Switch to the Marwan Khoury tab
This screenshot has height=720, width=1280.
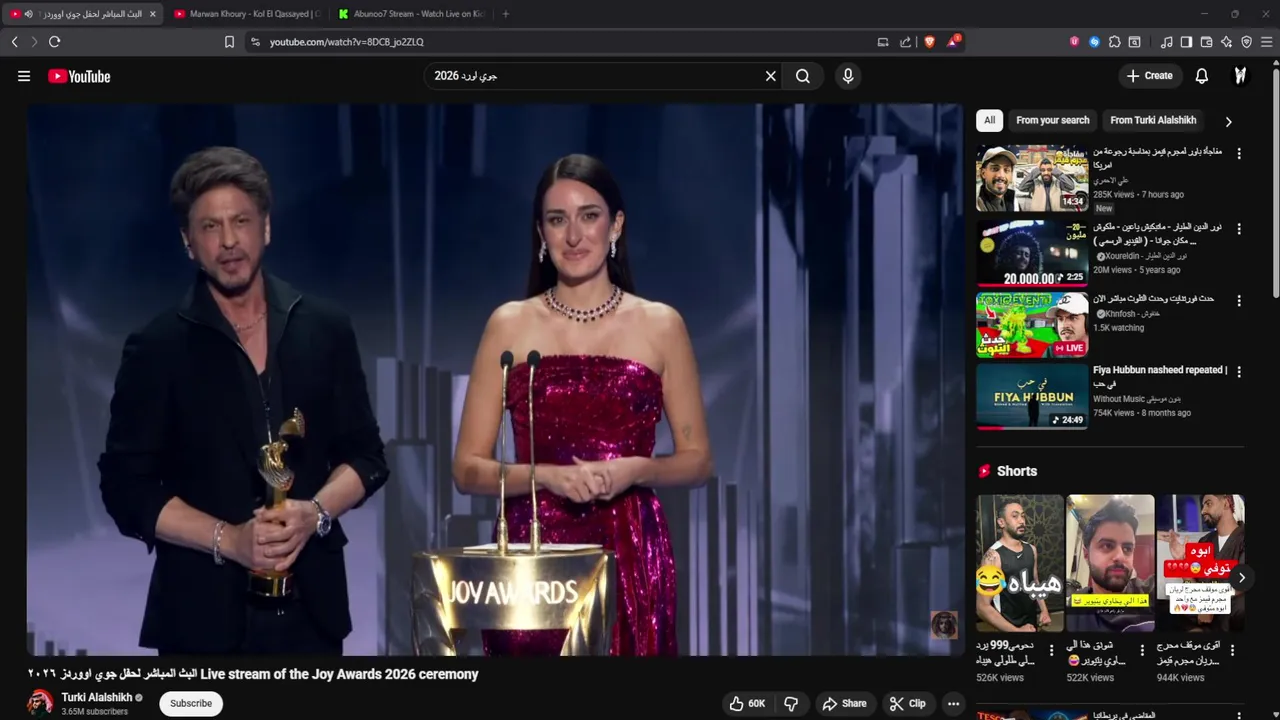[x=246, y=14]
